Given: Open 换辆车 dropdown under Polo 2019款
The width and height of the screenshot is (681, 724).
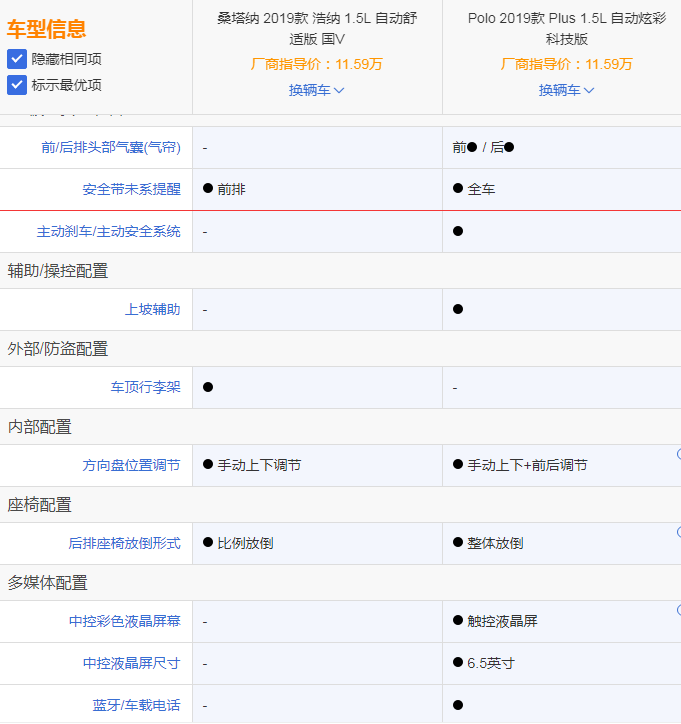Looking at the screenshot, I should click(x=566, y=90).
